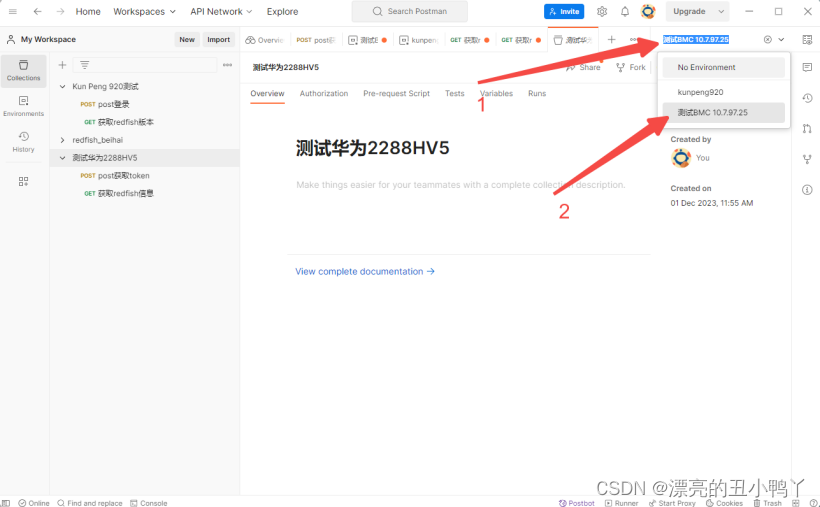Open a new tab with plus button

click(x=612, y=40)
